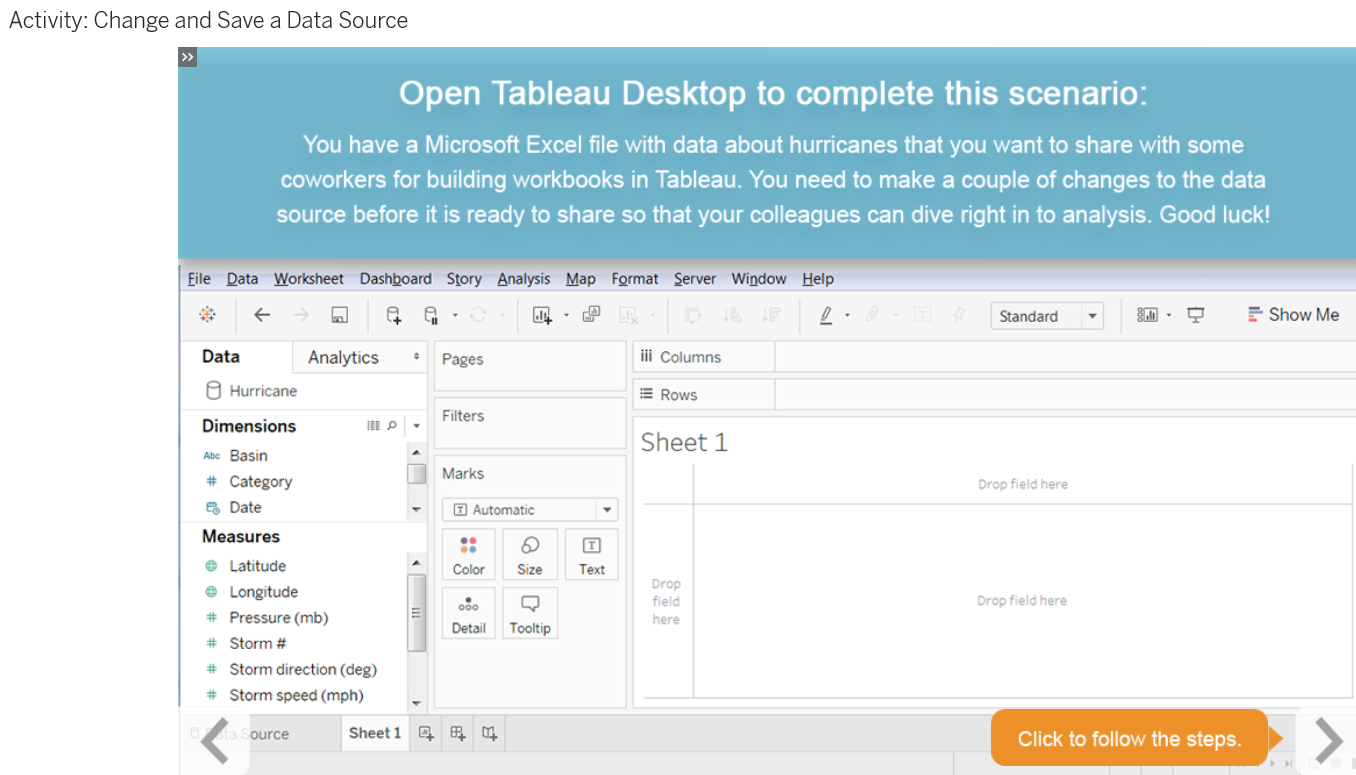
Task: Click the Detail button in Marks card
Action: [x=468, y=613]
